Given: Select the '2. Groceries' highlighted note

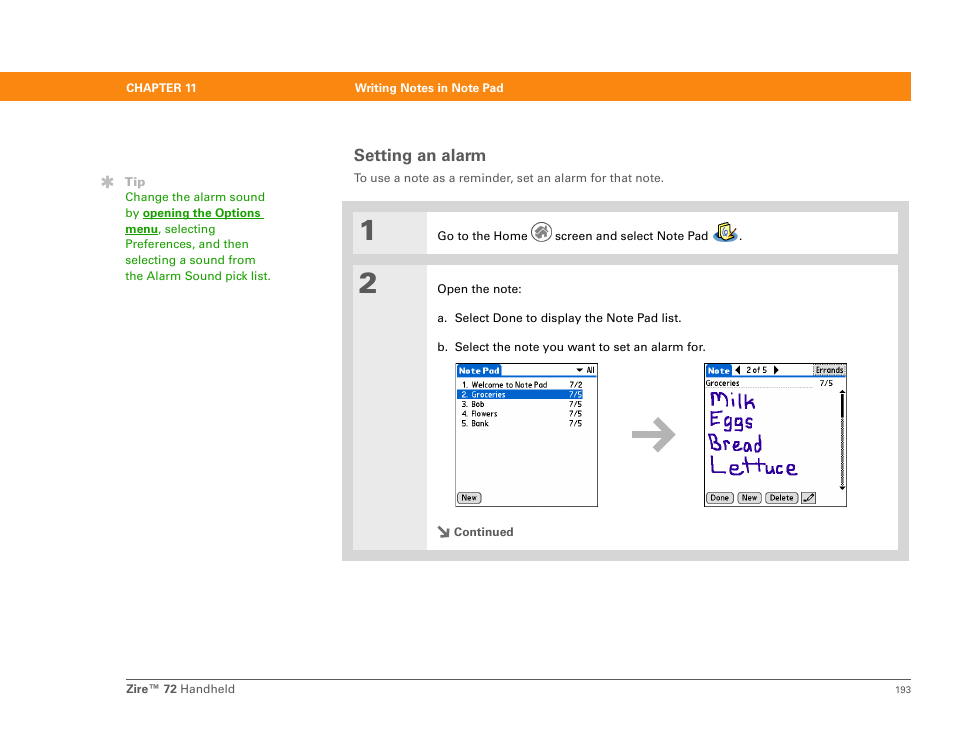Looking at the screenshot, I should click(520, 394).
